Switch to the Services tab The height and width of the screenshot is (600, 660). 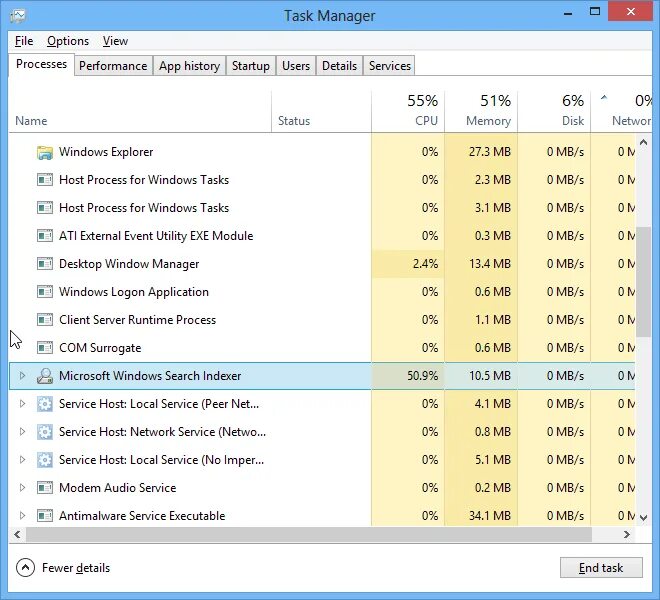[x=390, y=66]
